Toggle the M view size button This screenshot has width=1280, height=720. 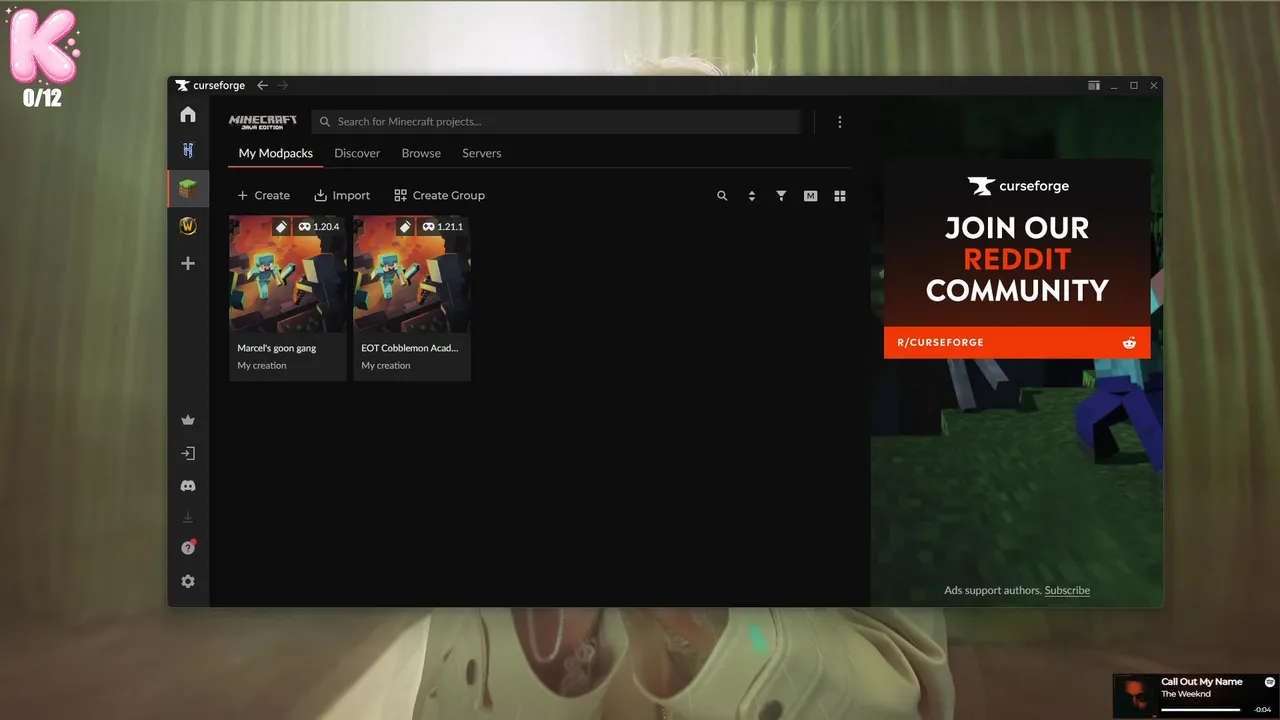coord(811,196)
